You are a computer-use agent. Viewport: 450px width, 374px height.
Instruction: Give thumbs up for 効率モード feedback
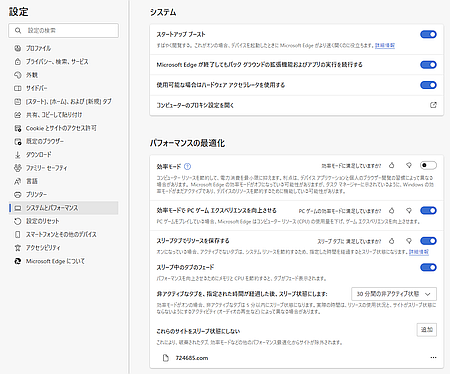coord(392,165)
